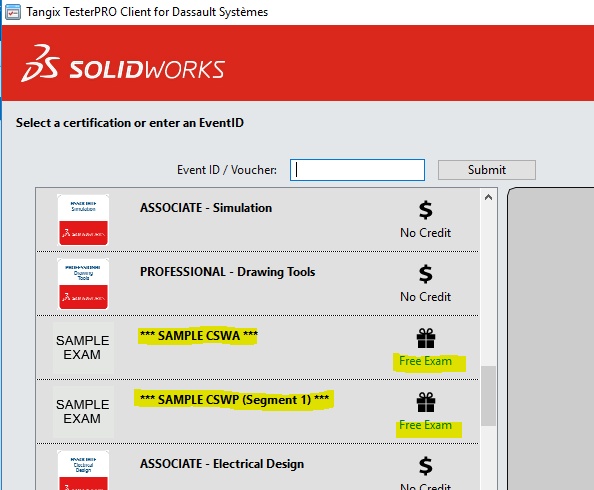
Task: Open the ASSOCIATE - Electrical Design badge thumbnail
Action: (83, 470)
